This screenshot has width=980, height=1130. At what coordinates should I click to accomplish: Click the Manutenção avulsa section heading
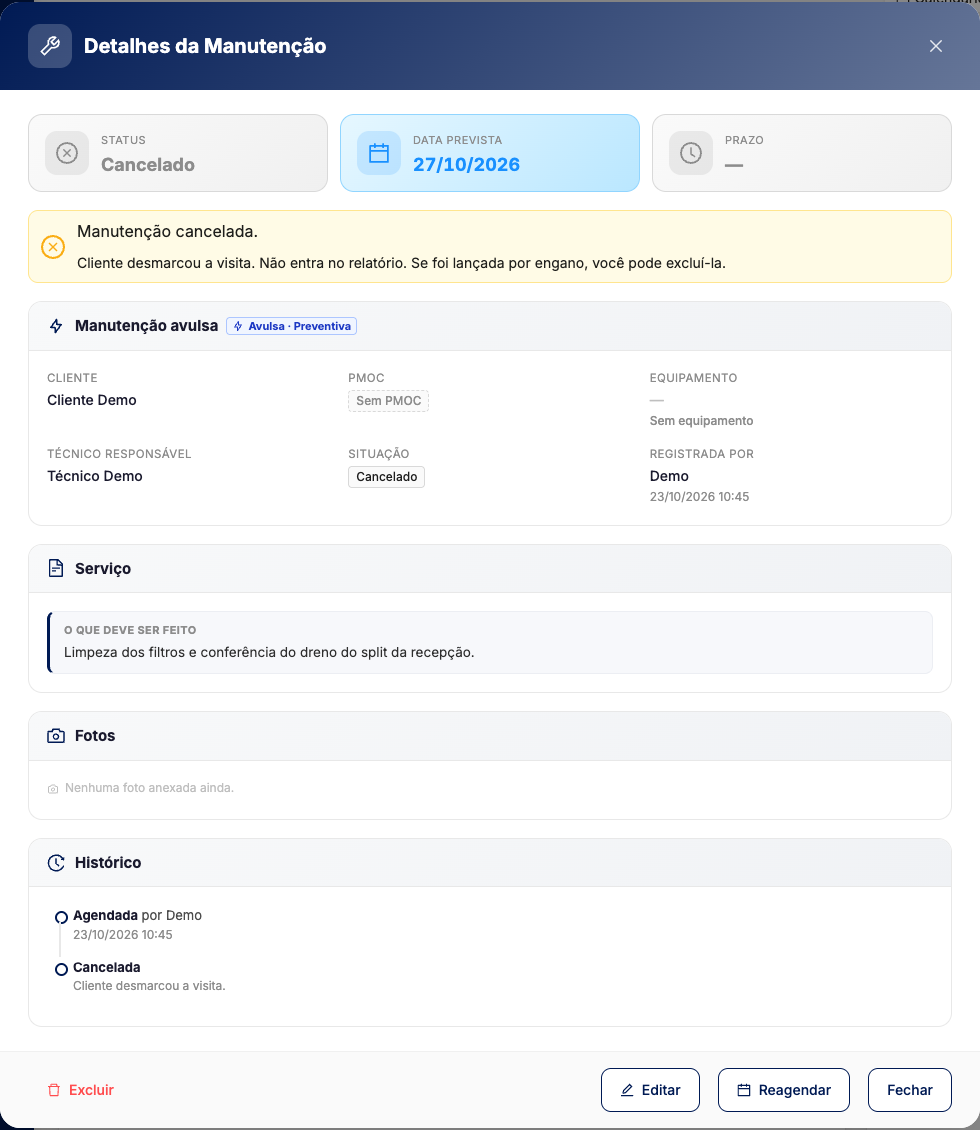click(146, 326)
